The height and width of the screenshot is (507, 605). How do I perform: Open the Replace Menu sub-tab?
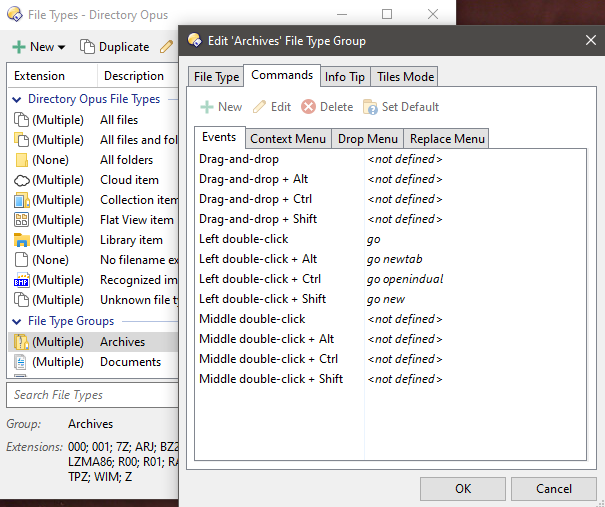[x=447, y=139]
